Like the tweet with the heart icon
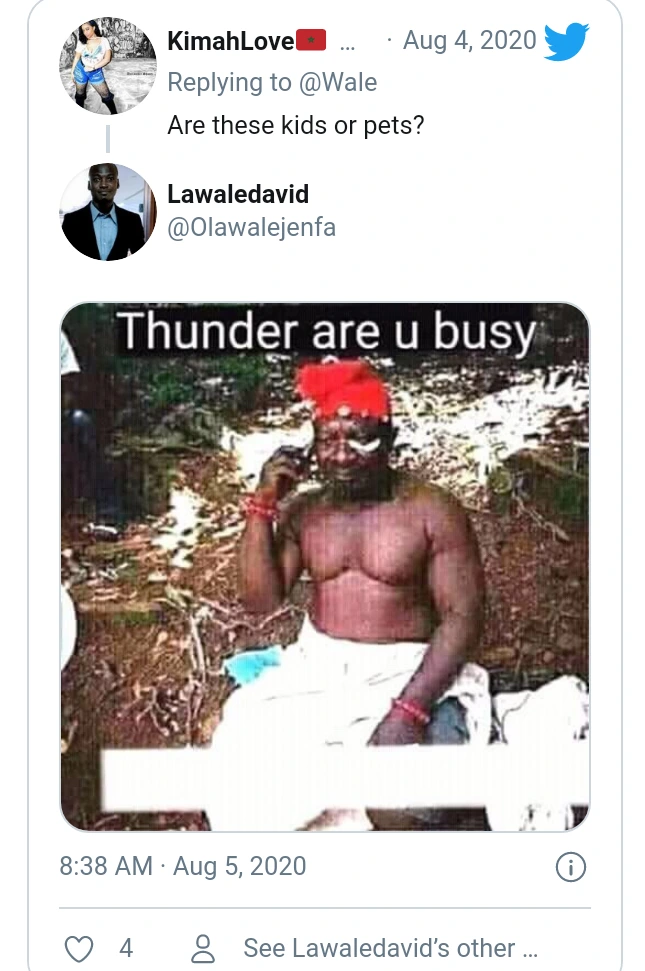 (79, 948)
